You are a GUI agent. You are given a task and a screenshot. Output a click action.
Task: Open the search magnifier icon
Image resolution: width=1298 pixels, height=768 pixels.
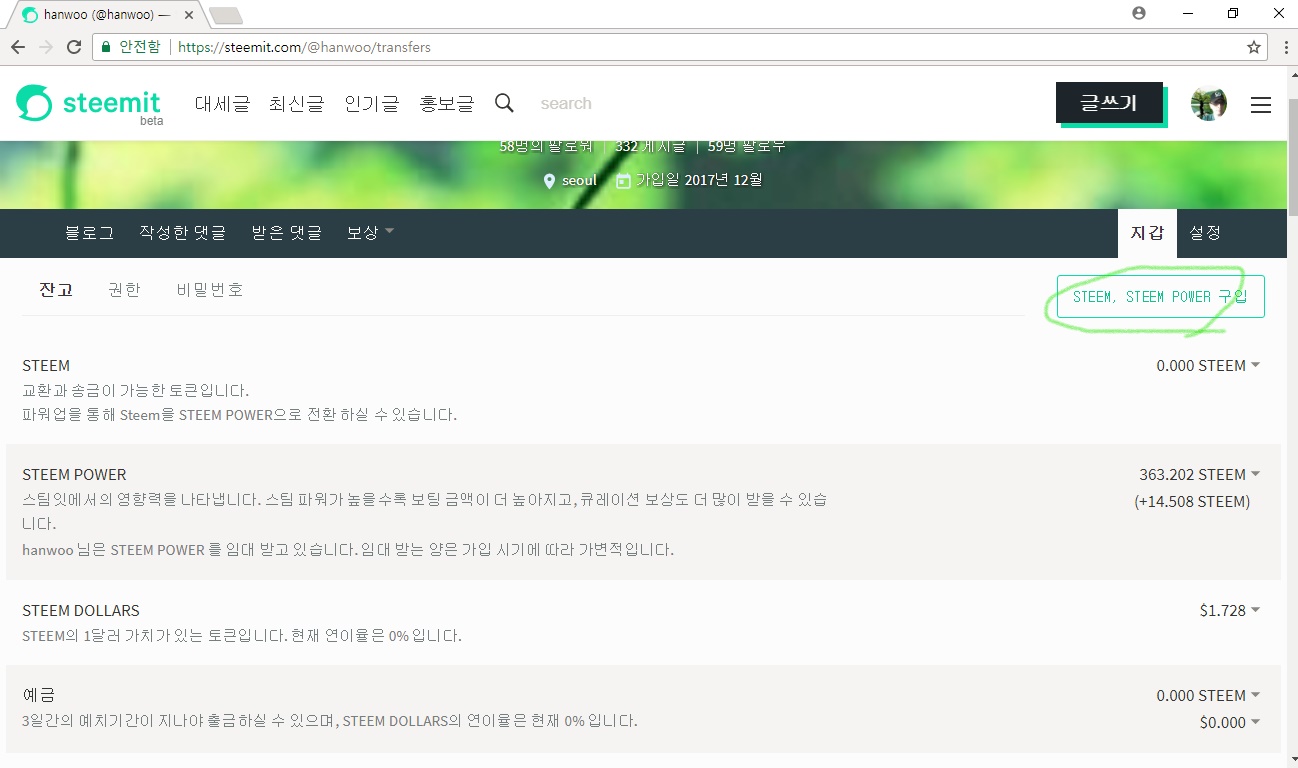(x=504, y=103)
